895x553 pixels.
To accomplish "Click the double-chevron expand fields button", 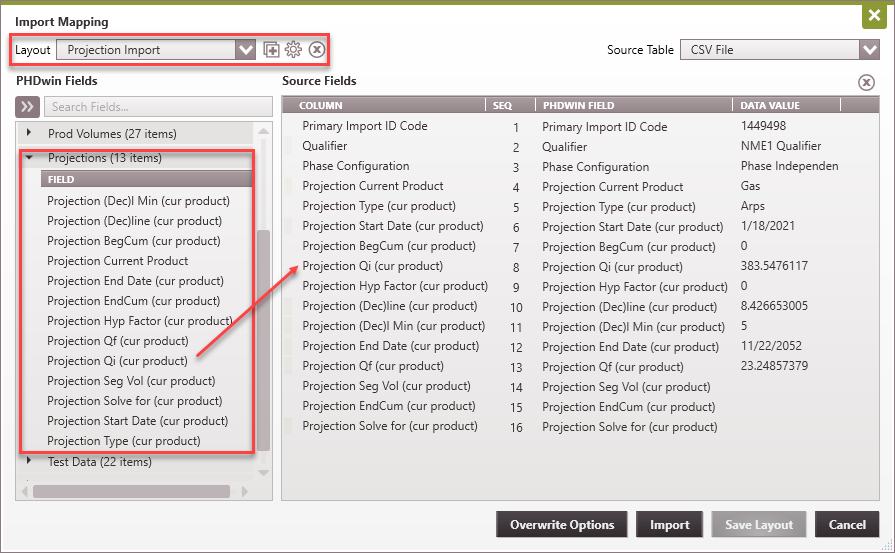I will [x=27, y=107].
